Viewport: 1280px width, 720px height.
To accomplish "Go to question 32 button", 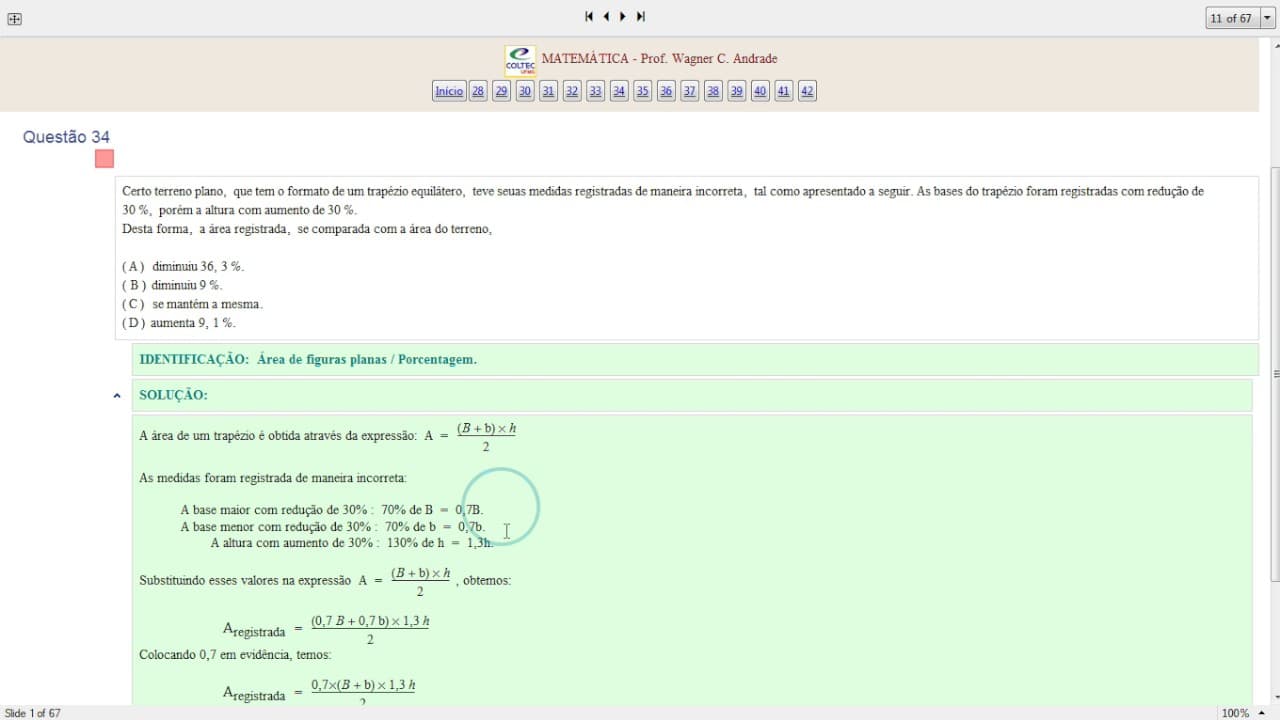I will point(572,91).
